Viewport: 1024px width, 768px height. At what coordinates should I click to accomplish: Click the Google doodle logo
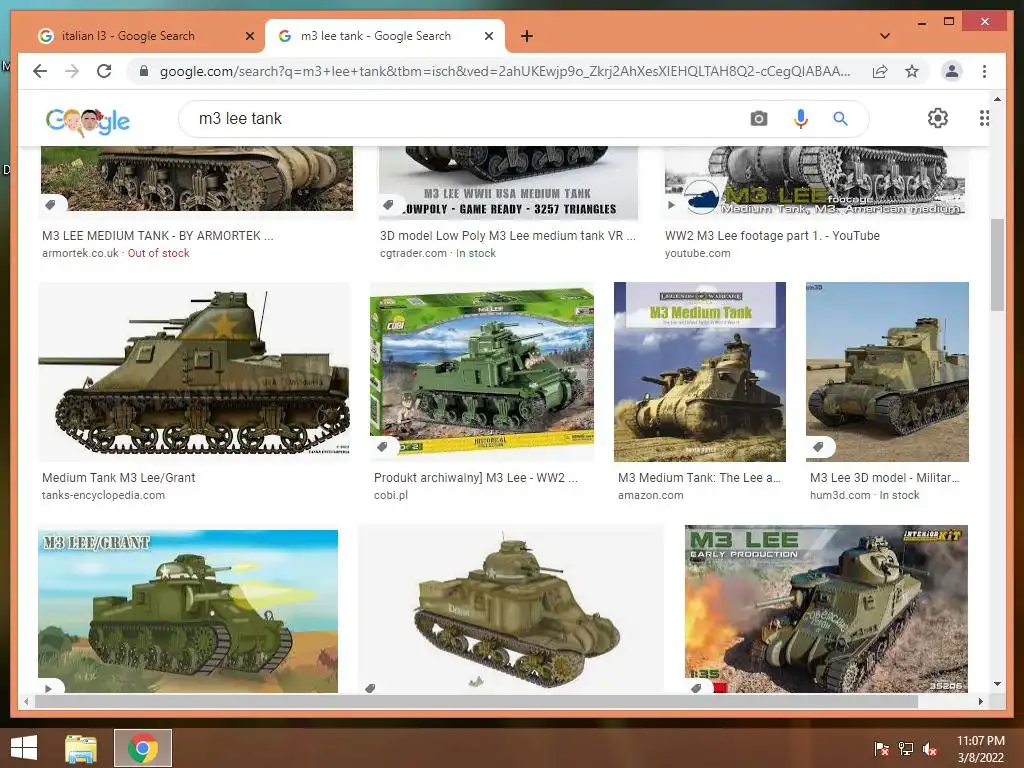[88, 121]
